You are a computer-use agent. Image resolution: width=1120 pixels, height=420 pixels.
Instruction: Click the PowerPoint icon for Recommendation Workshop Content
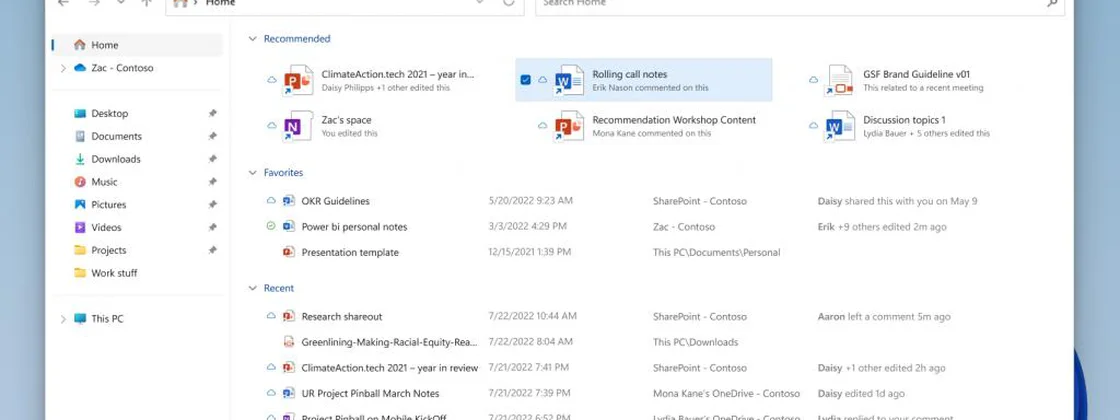[x=568, y=127]
